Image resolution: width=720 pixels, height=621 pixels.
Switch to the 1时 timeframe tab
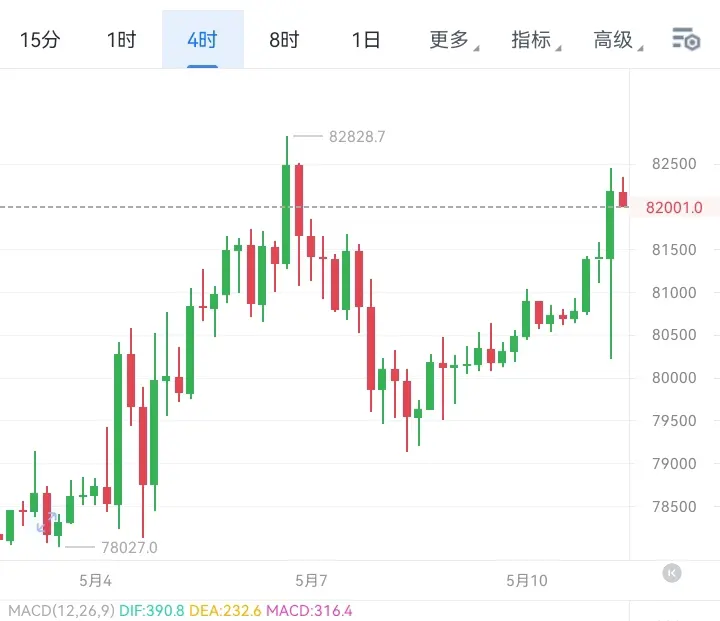122,40
